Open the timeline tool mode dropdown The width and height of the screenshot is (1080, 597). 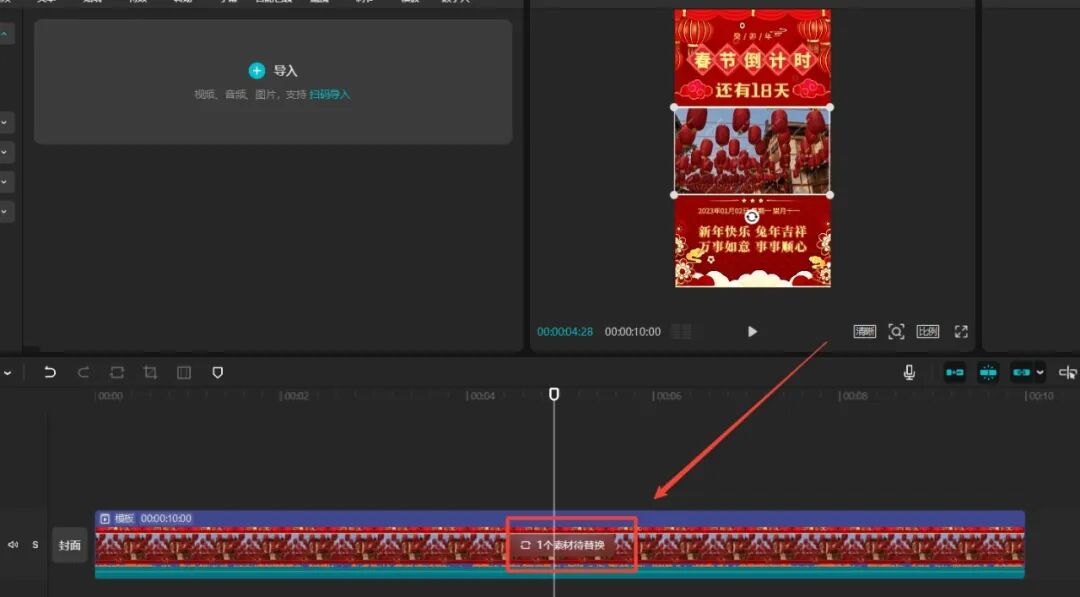click(x=7, y=372)
